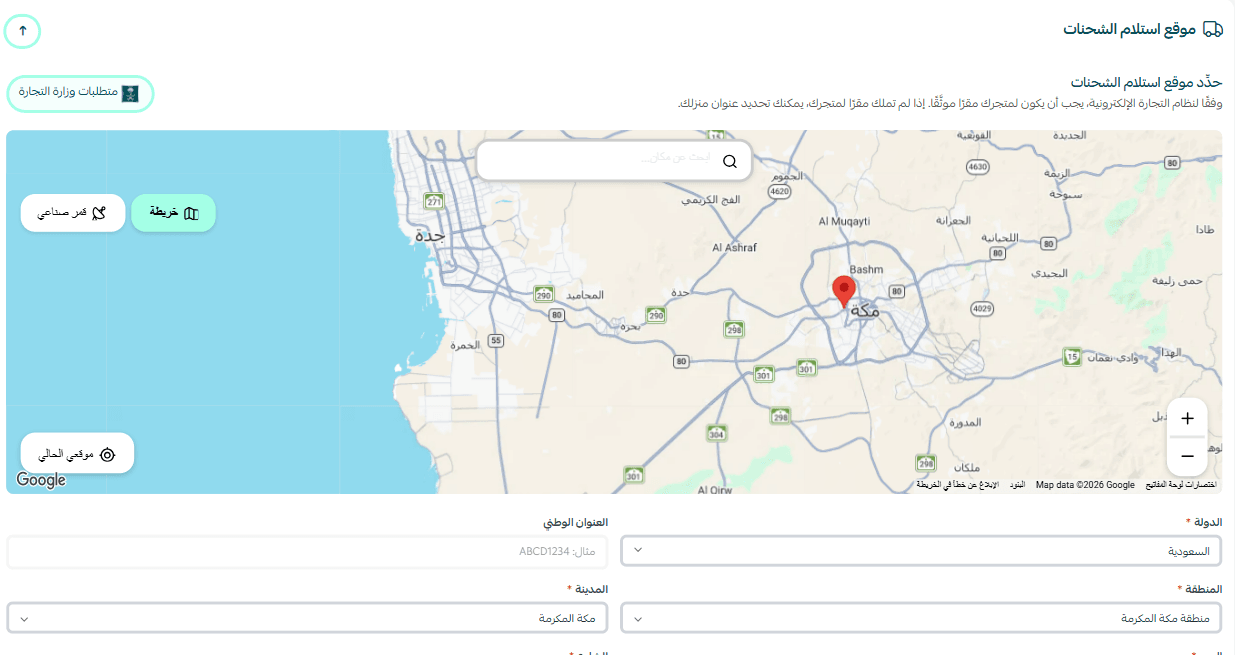
Task: Click the Google logo on the map
Action: [41, 480]
